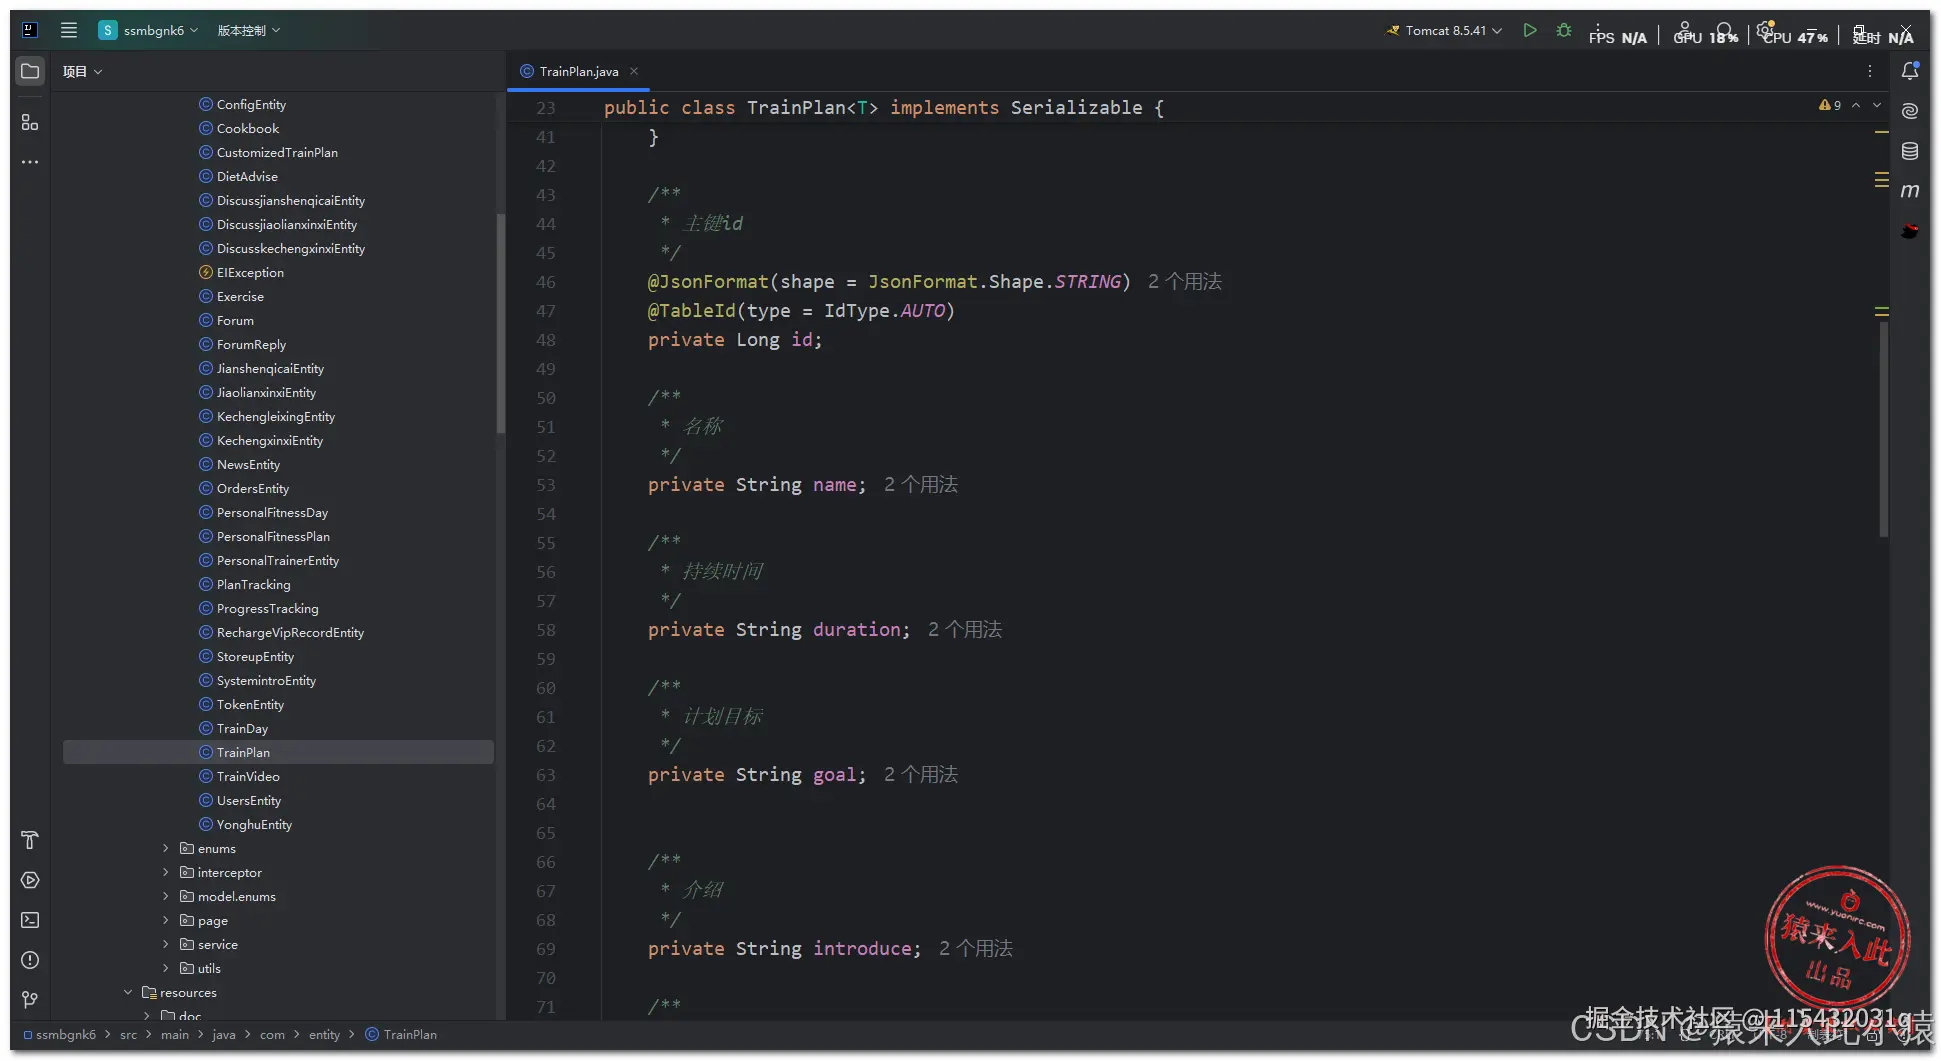Open Search Everywhere magnifier icon

pyautogui.click(x=1725, y=30)
